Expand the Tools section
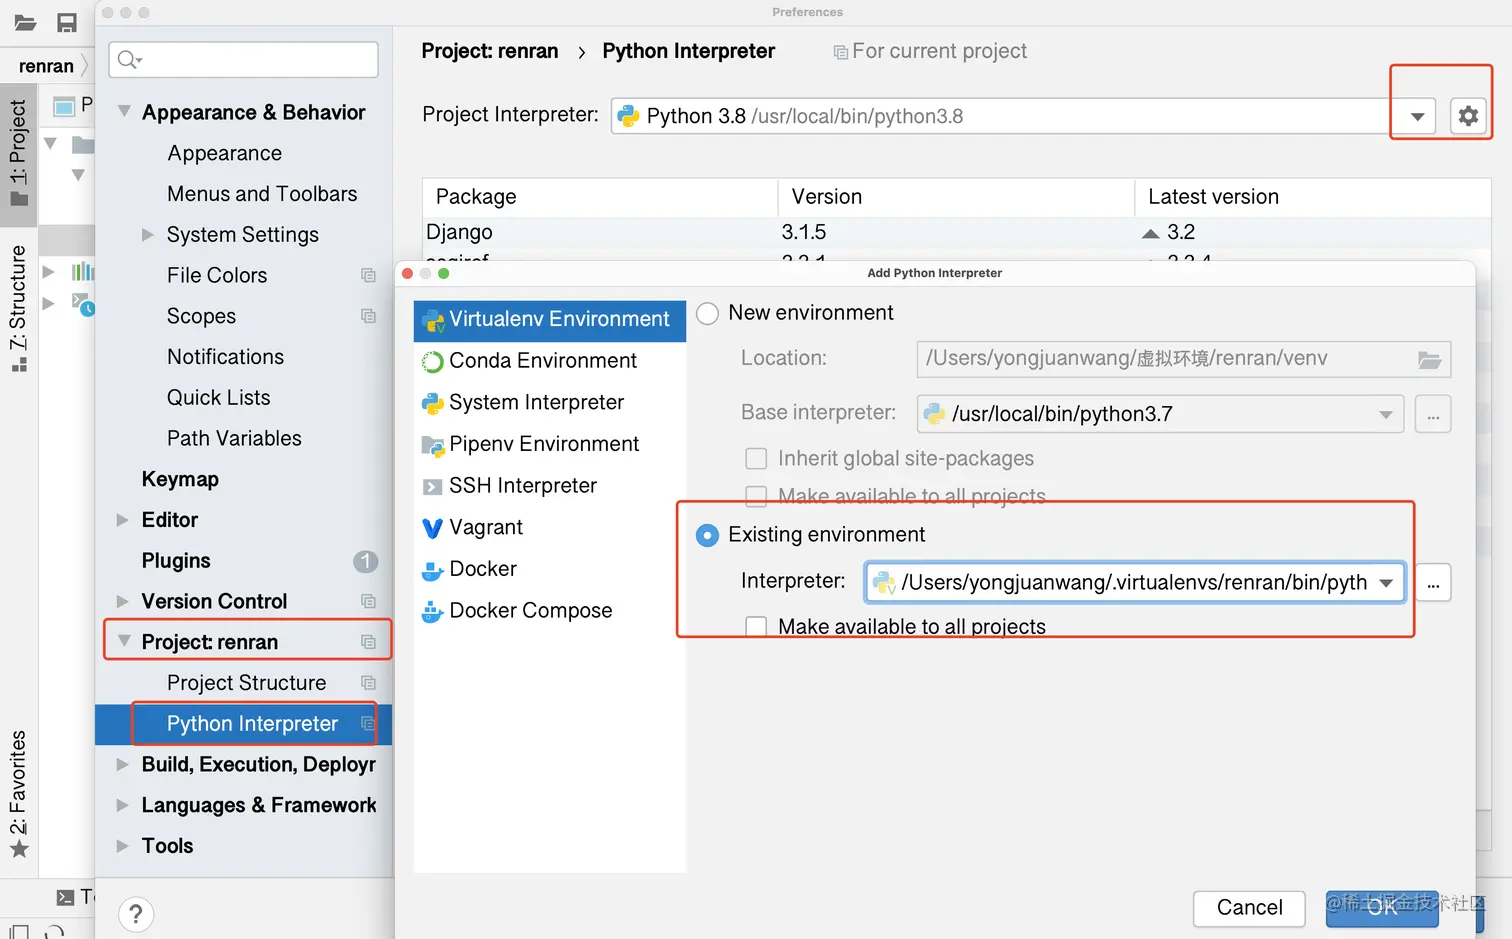The image size is (1512, 939). tap(123, 846)
